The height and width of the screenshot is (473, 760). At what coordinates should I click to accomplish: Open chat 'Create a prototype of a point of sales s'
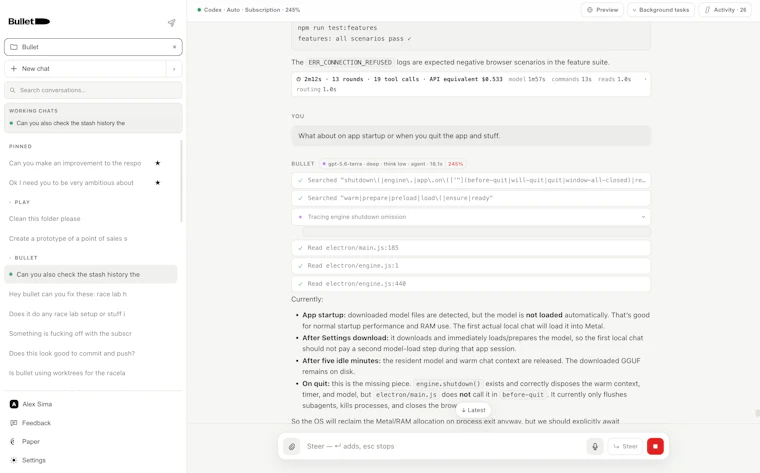[x=68, y=238]
